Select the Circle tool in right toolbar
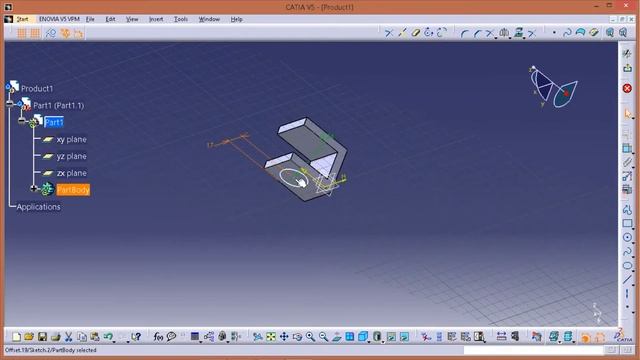Image resolution: width=640 pixels, height=360 pixels. point(627,237)
